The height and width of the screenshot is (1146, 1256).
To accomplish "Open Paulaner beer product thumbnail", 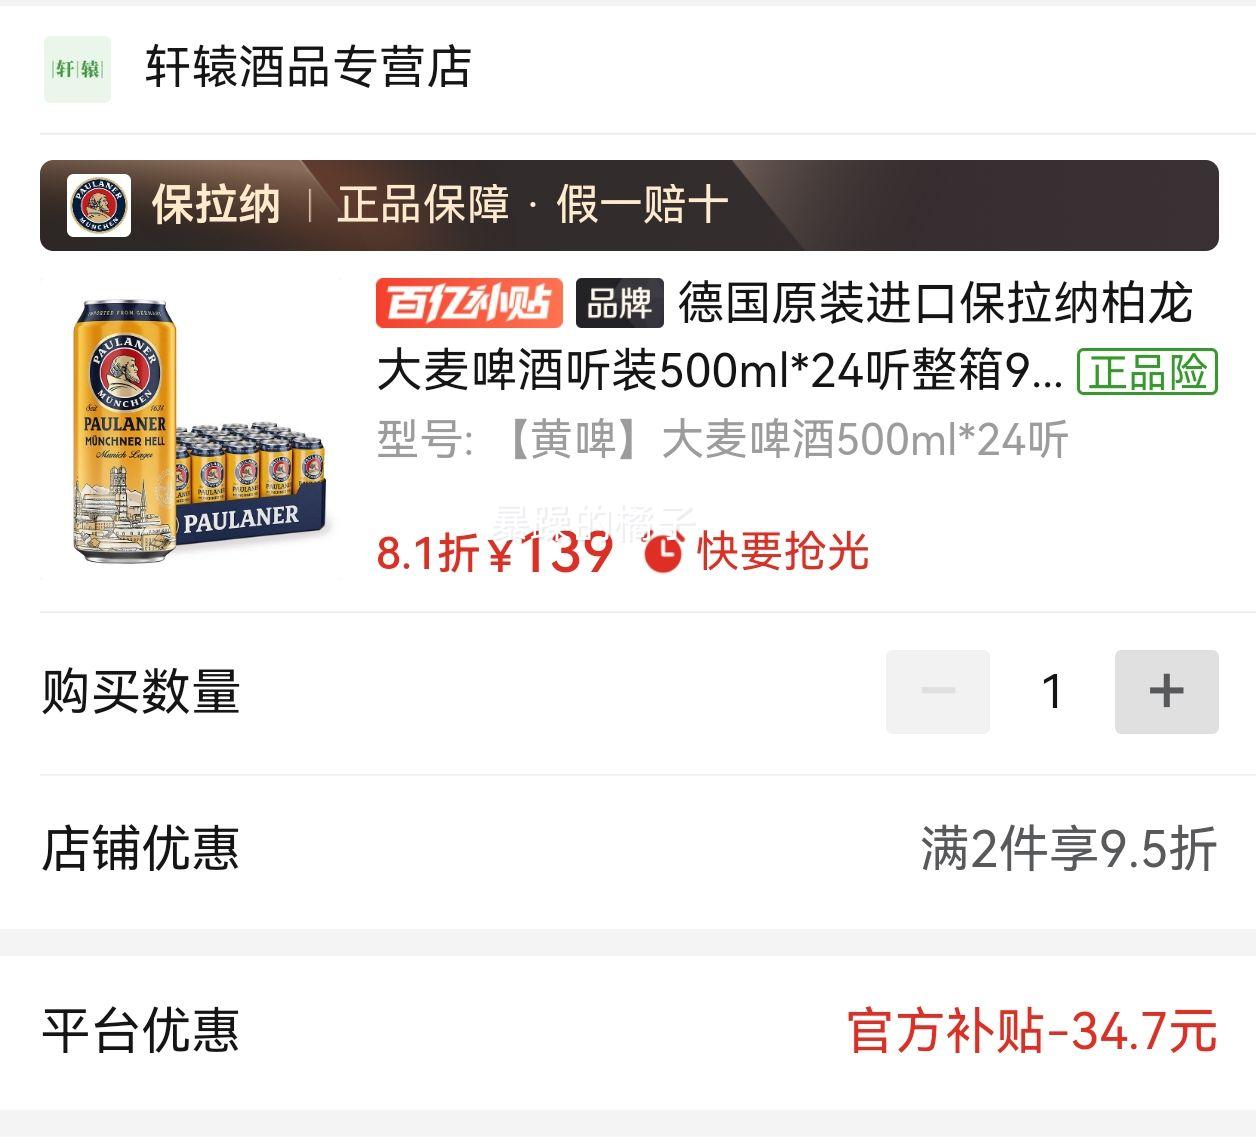I will click(x=192, y=429).
